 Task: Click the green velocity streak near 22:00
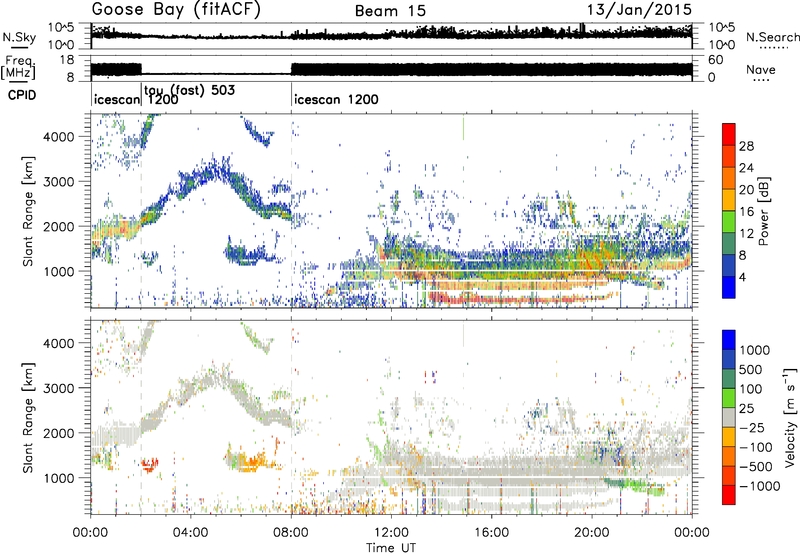point(635,486)
